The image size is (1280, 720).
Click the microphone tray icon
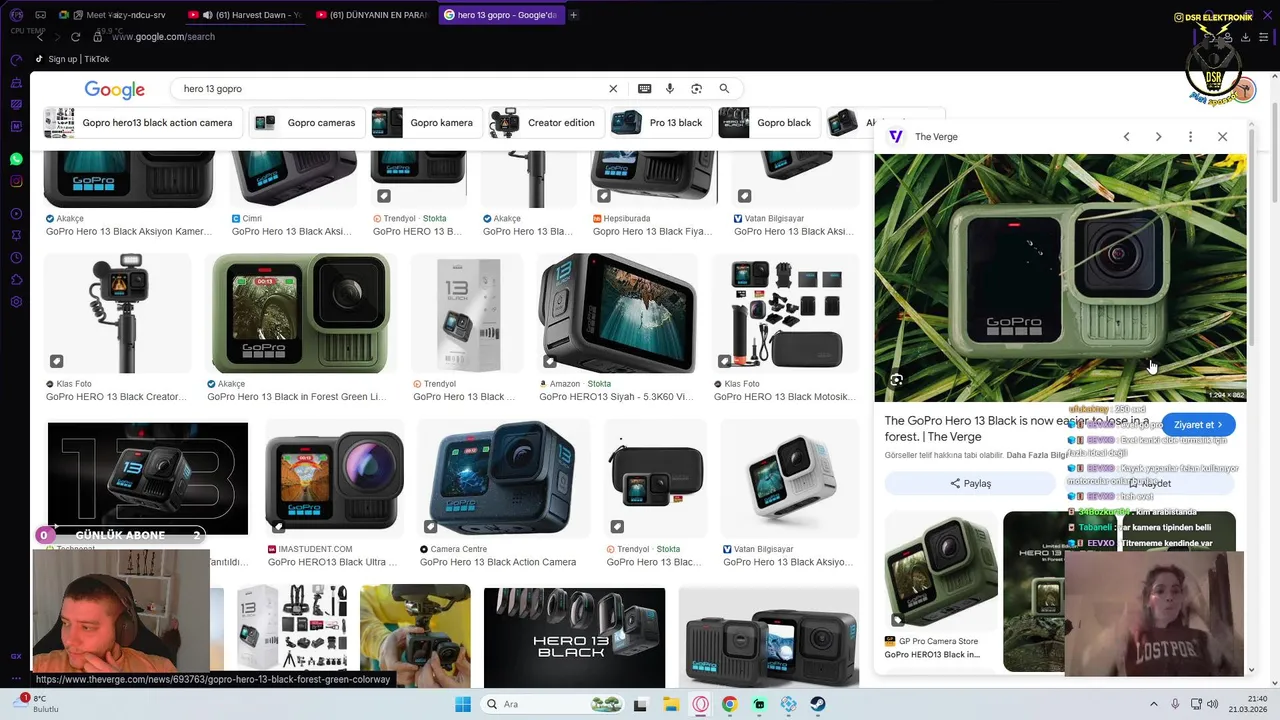point(1175,704)
